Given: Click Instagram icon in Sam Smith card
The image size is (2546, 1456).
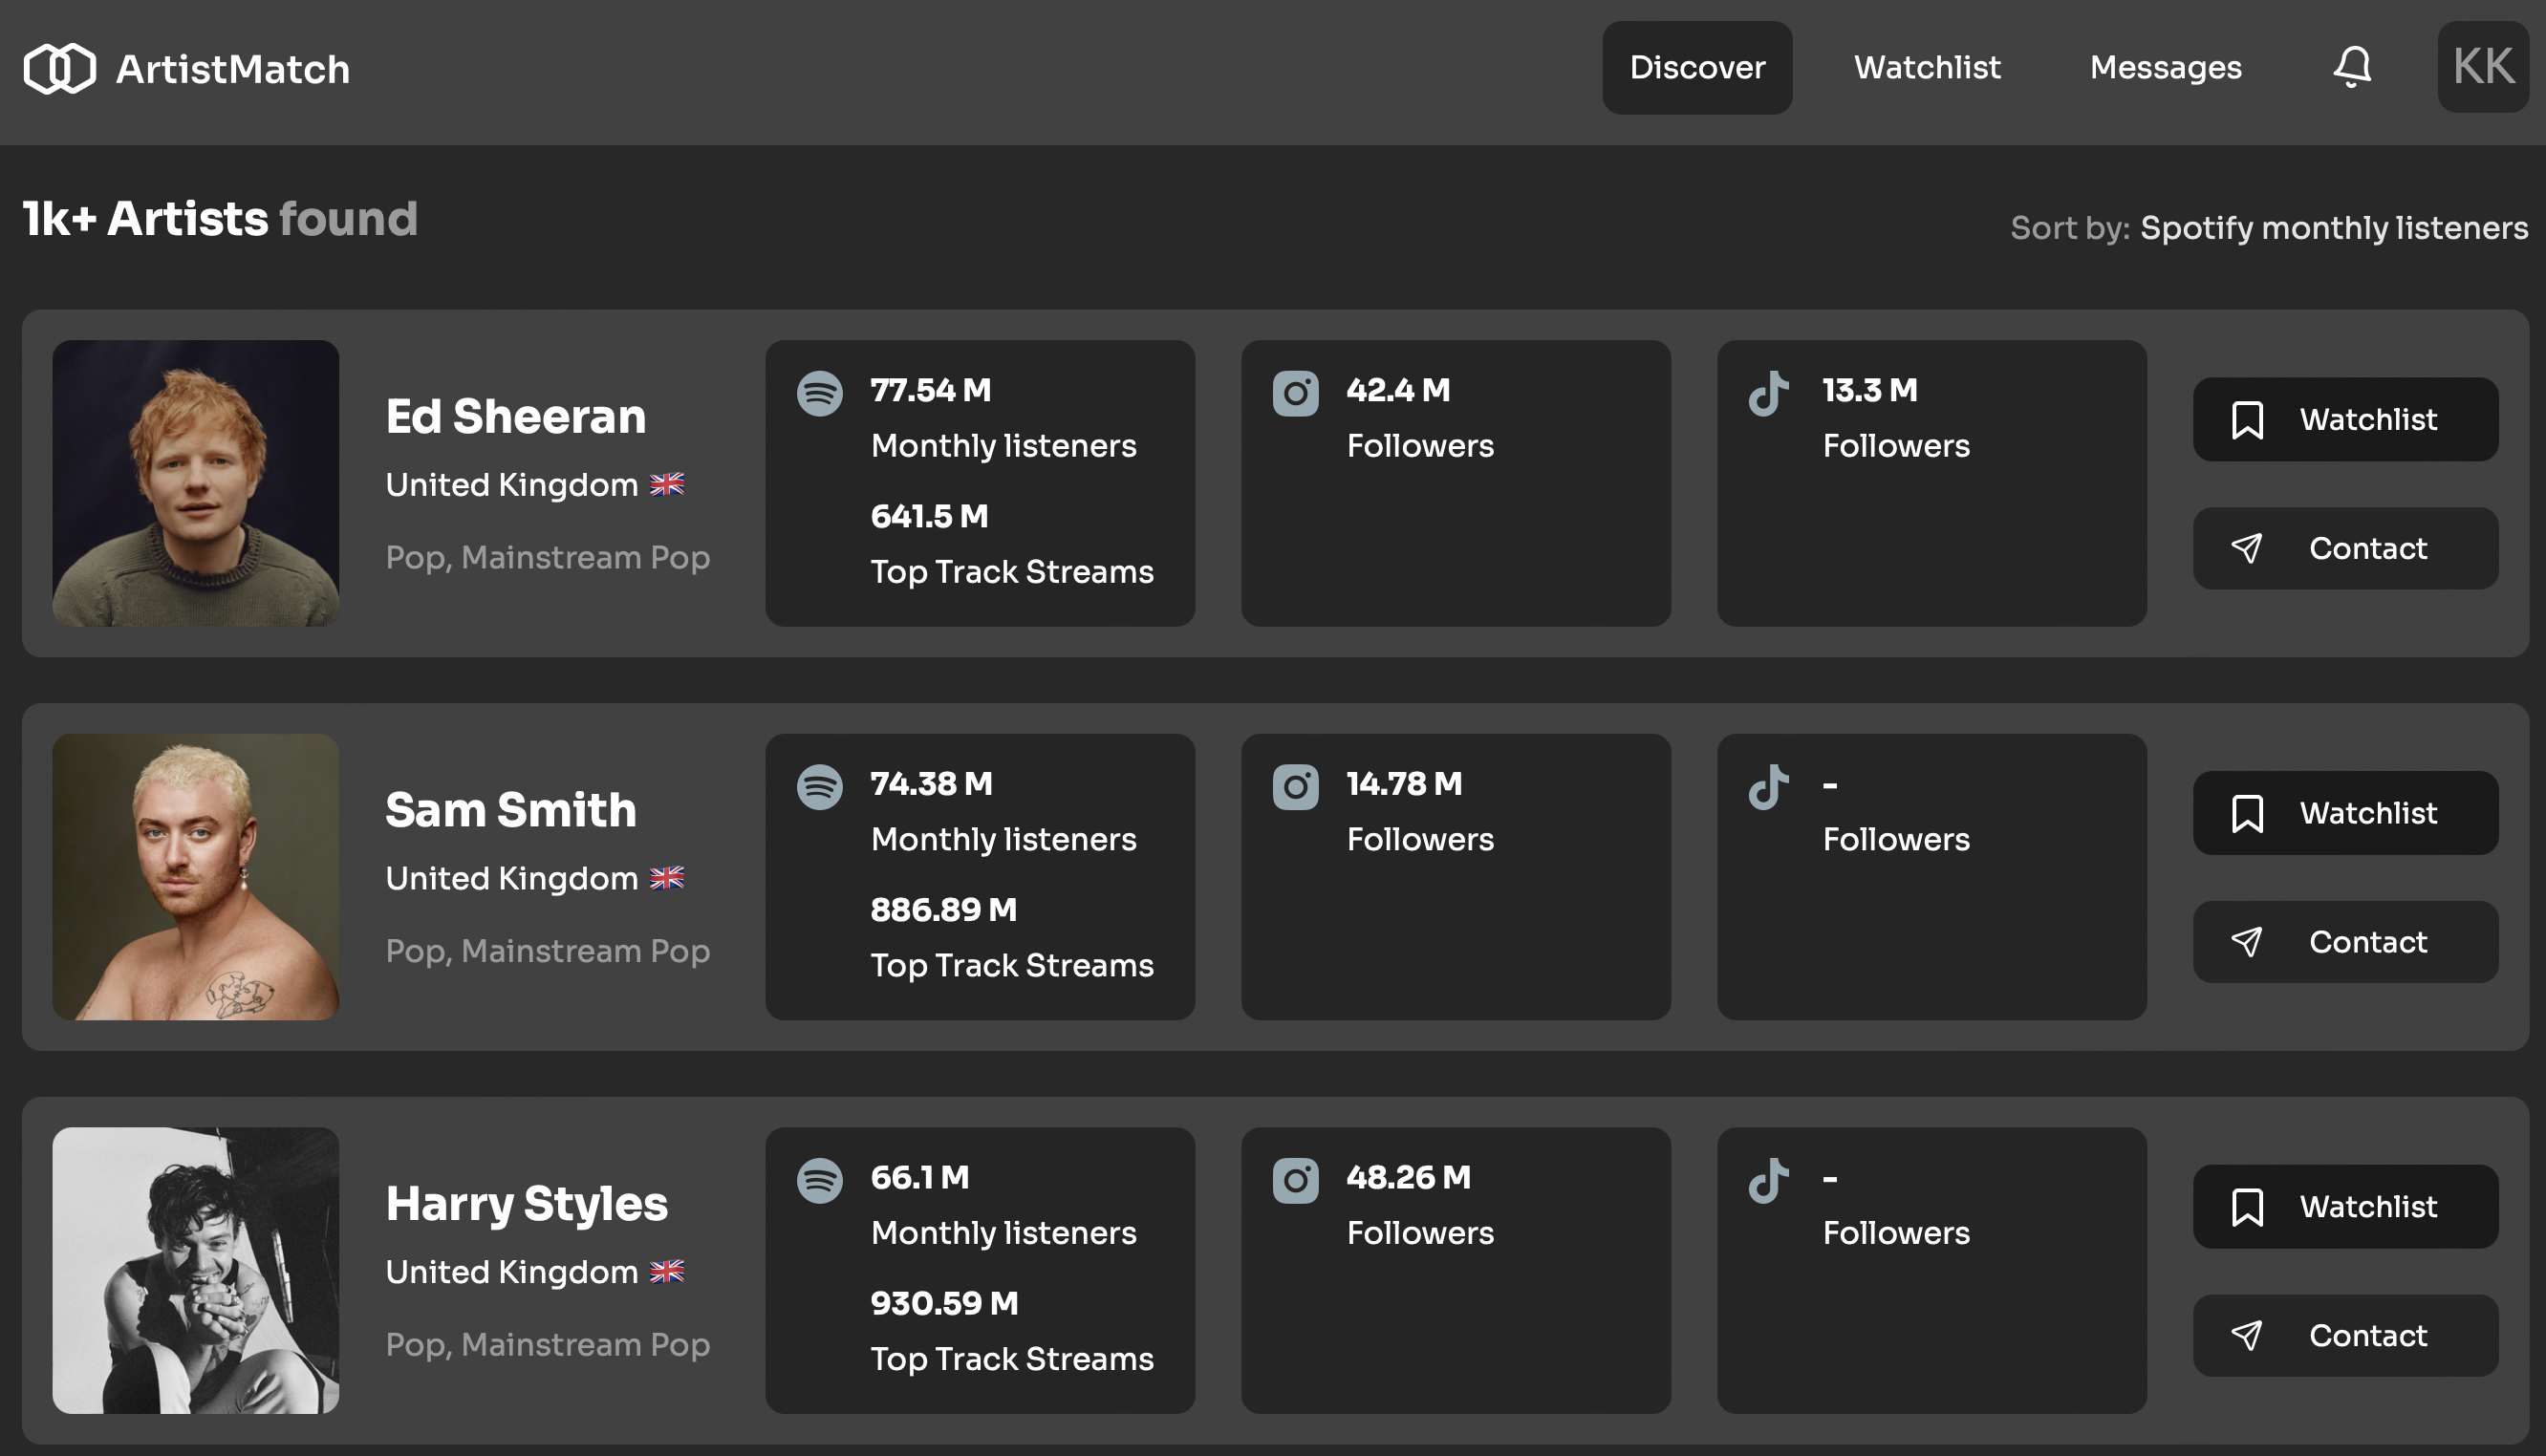Looking at the screenshot, I should (1295, 787).
